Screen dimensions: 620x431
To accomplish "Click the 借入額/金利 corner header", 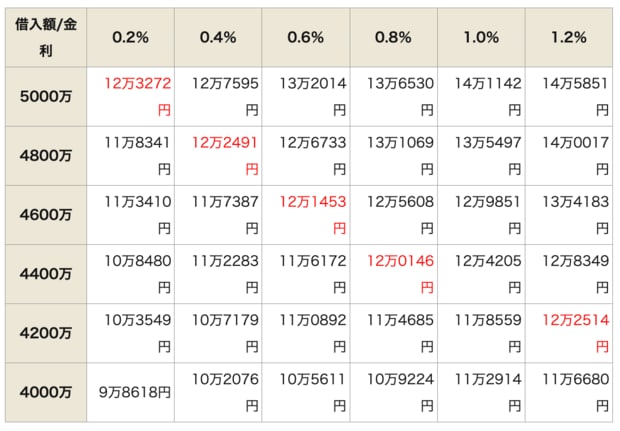I will (x=46, y=38).
